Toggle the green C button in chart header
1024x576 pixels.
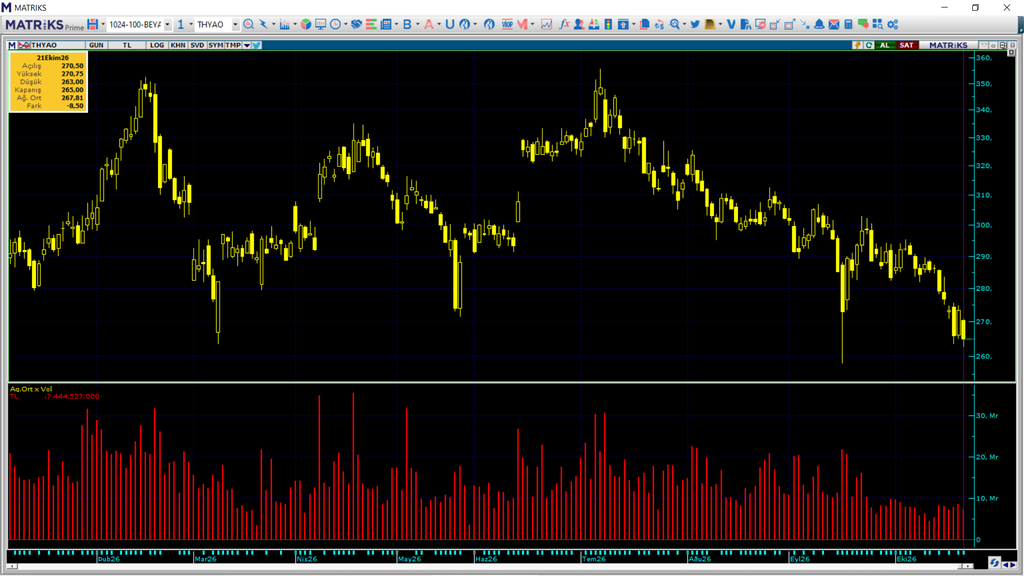pyautogui.click(x=869, y=45)
